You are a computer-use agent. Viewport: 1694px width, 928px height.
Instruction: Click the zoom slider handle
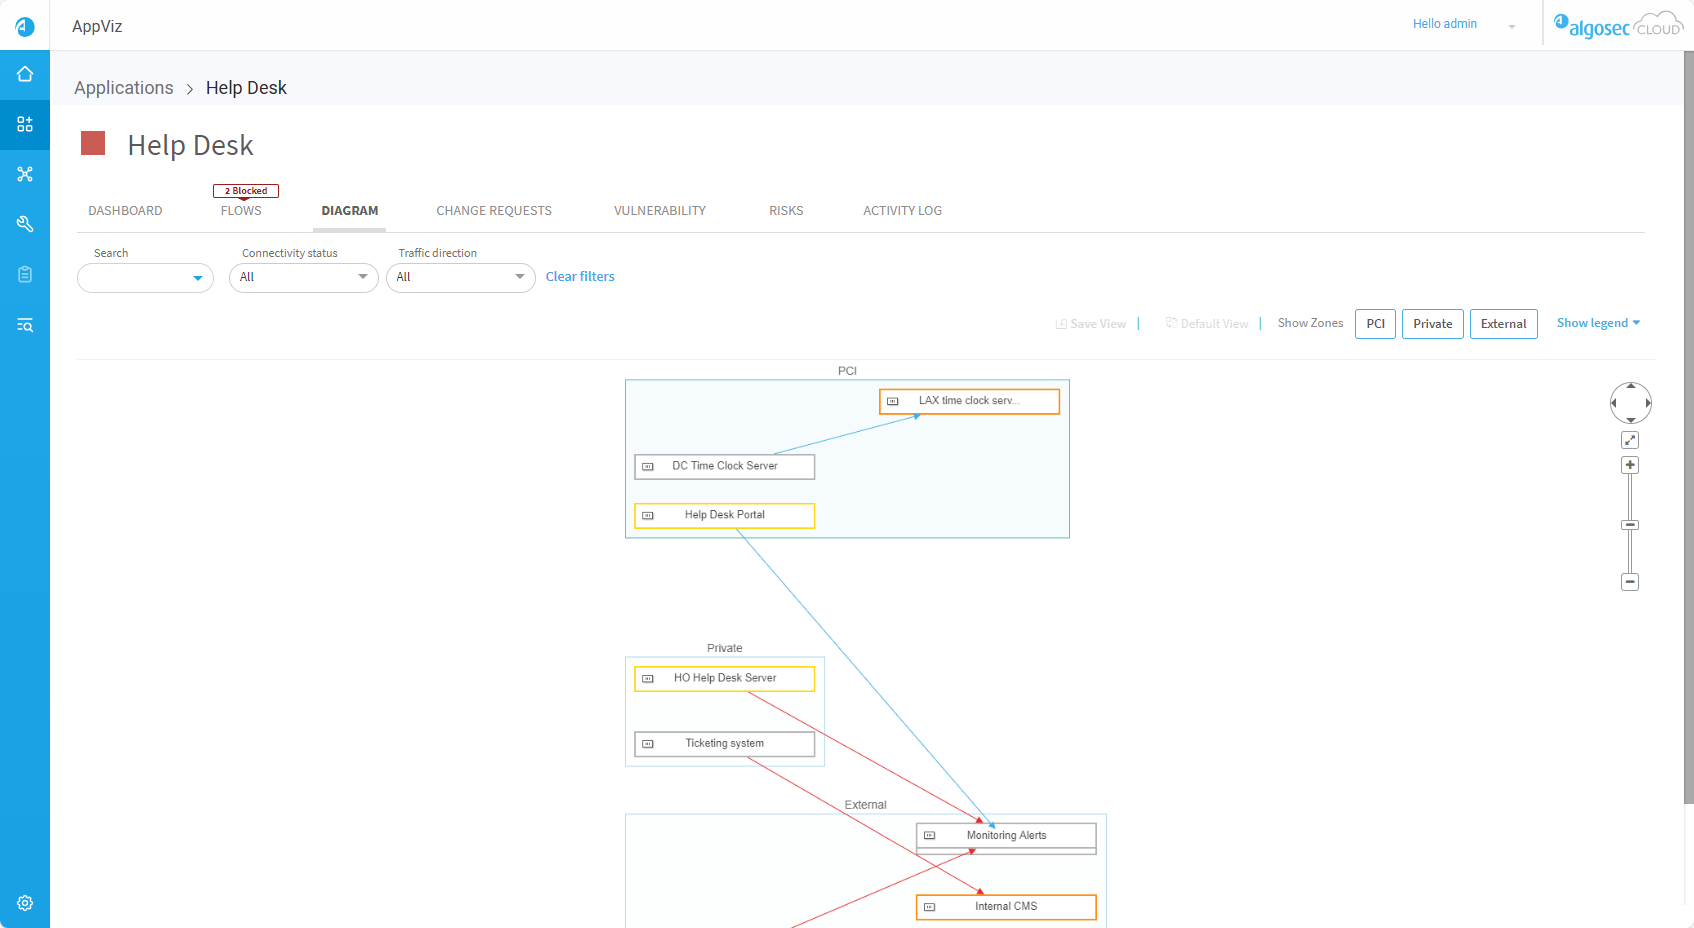coord(1630,525)
